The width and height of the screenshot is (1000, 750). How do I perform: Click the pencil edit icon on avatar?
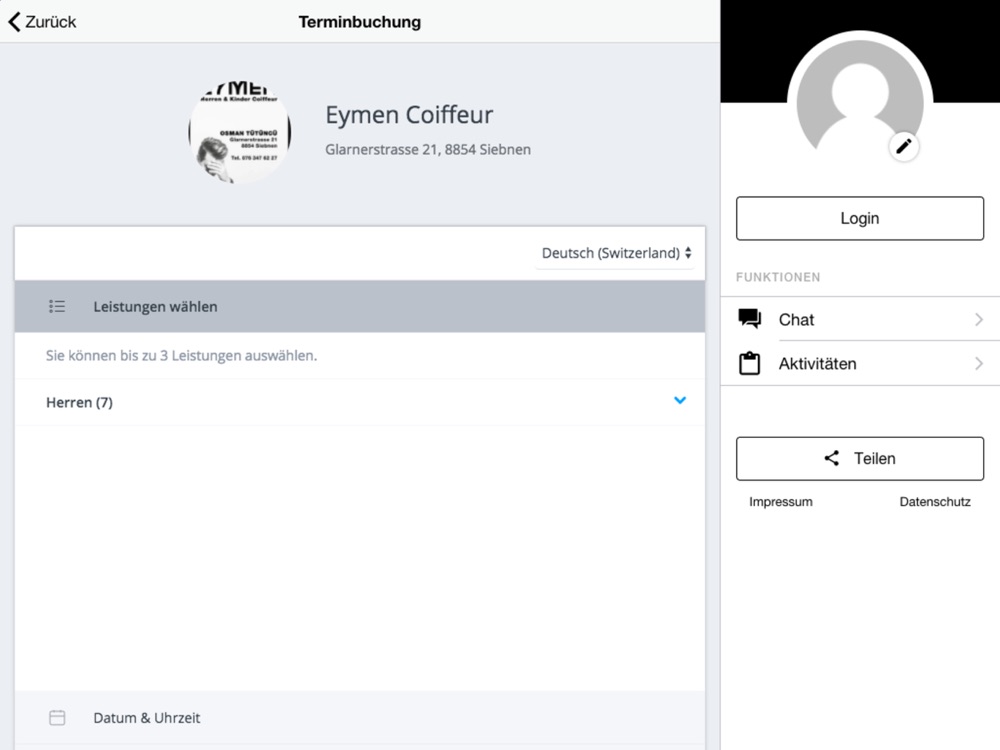pos(904,147)
